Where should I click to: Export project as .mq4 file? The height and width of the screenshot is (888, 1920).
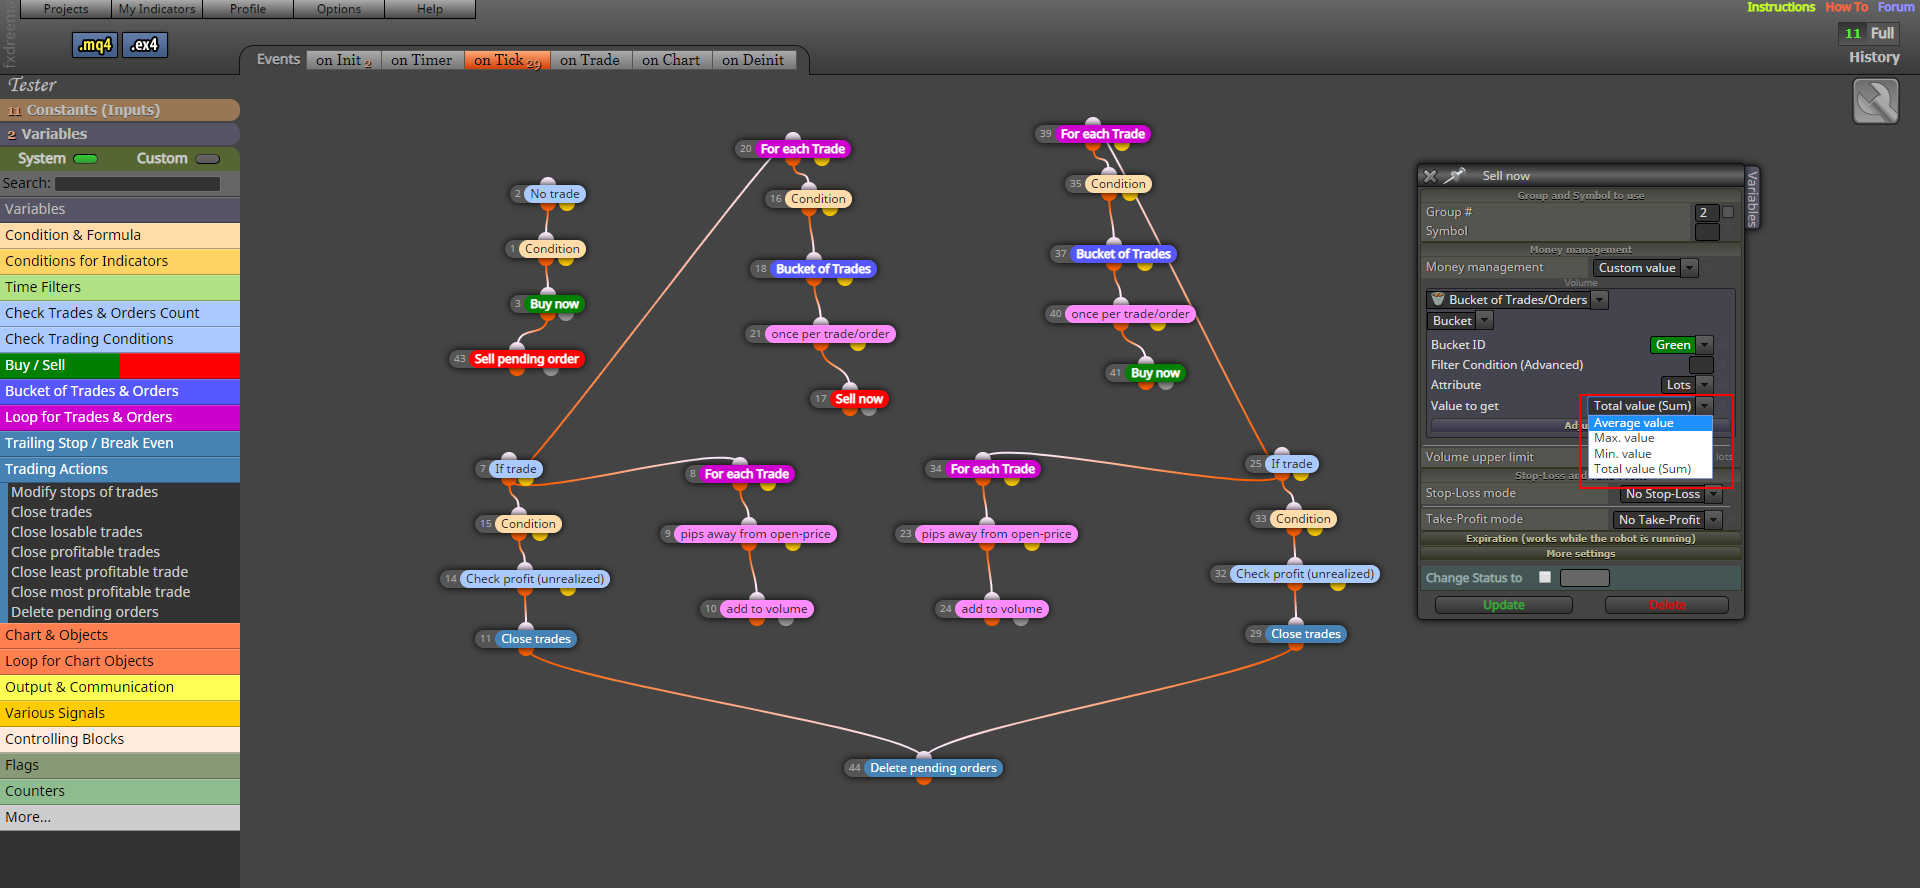pyautogui.click(x=96, y=45)
